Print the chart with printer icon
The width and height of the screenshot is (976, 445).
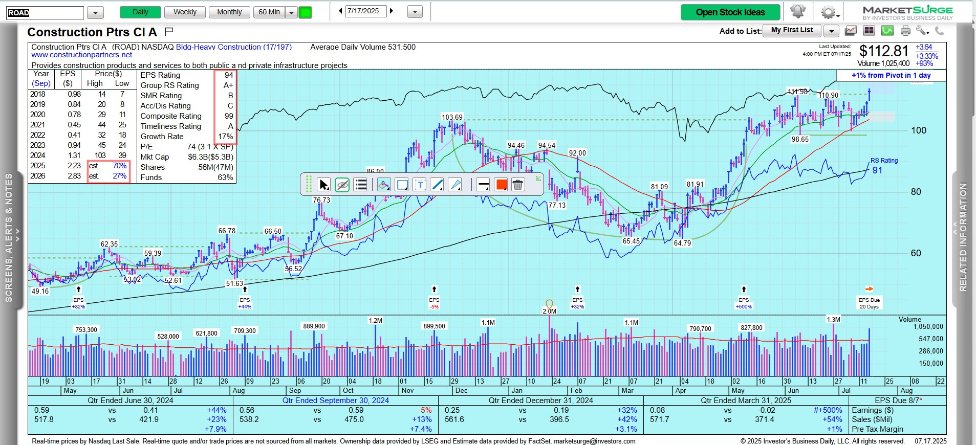coord(905,30)
